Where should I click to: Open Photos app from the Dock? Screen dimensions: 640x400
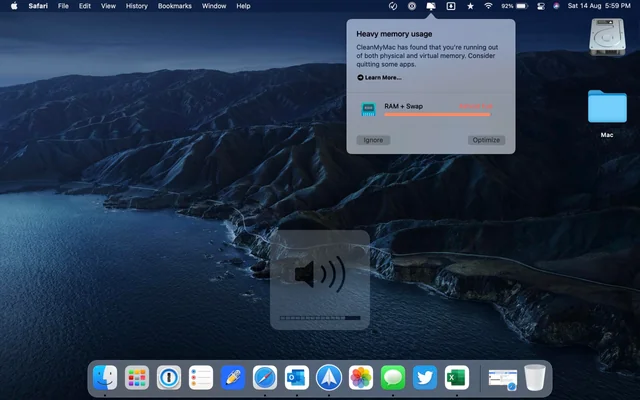click(361, 378)
